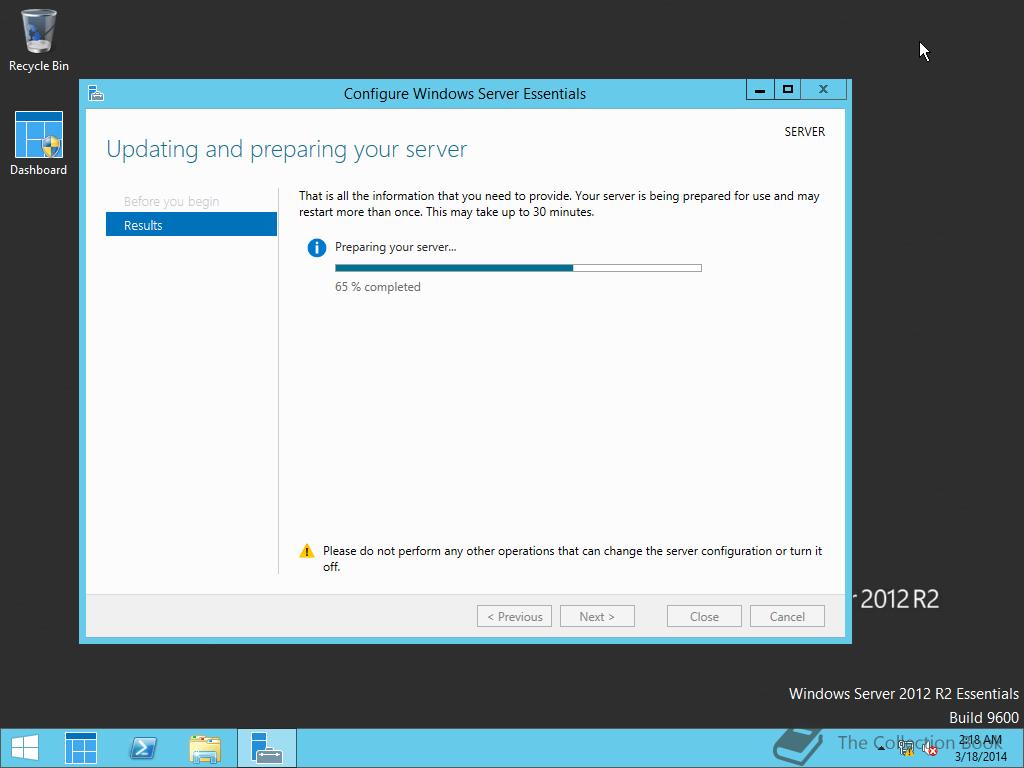
Task: Click the Next > button
Action: pos(597,616)
